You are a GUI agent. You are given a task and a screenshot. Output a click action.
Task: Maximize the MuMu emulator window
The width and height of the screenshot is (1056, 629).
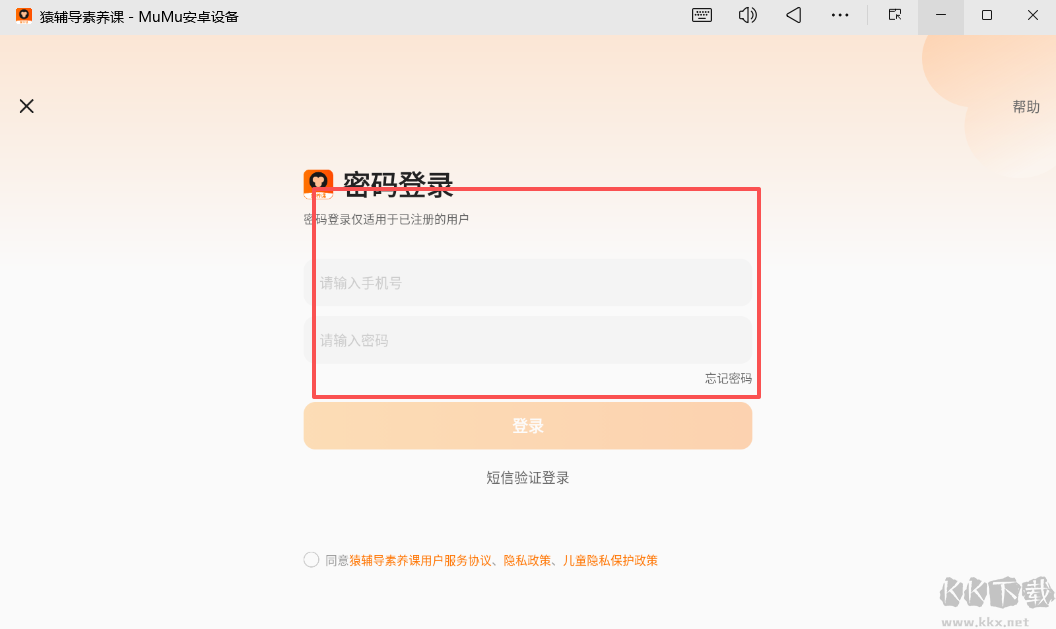987,15
